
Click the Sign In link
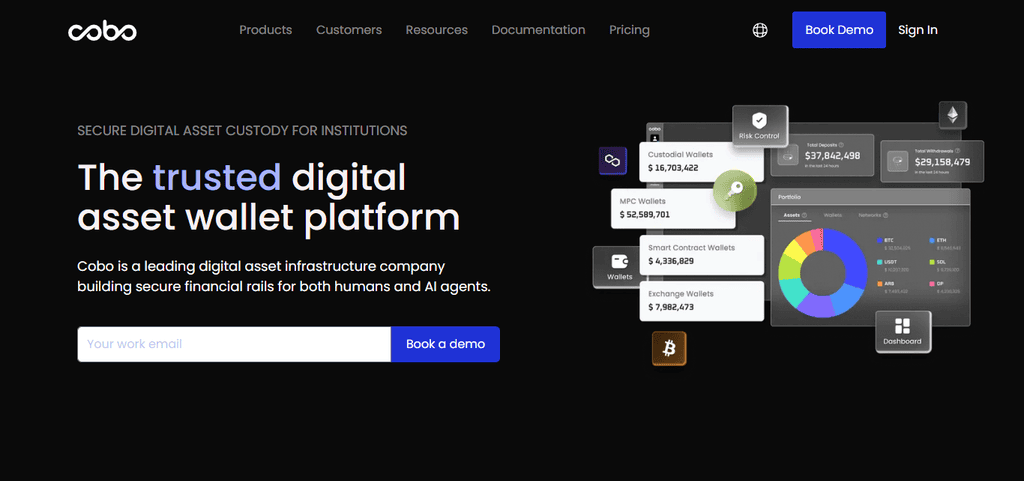918,30
